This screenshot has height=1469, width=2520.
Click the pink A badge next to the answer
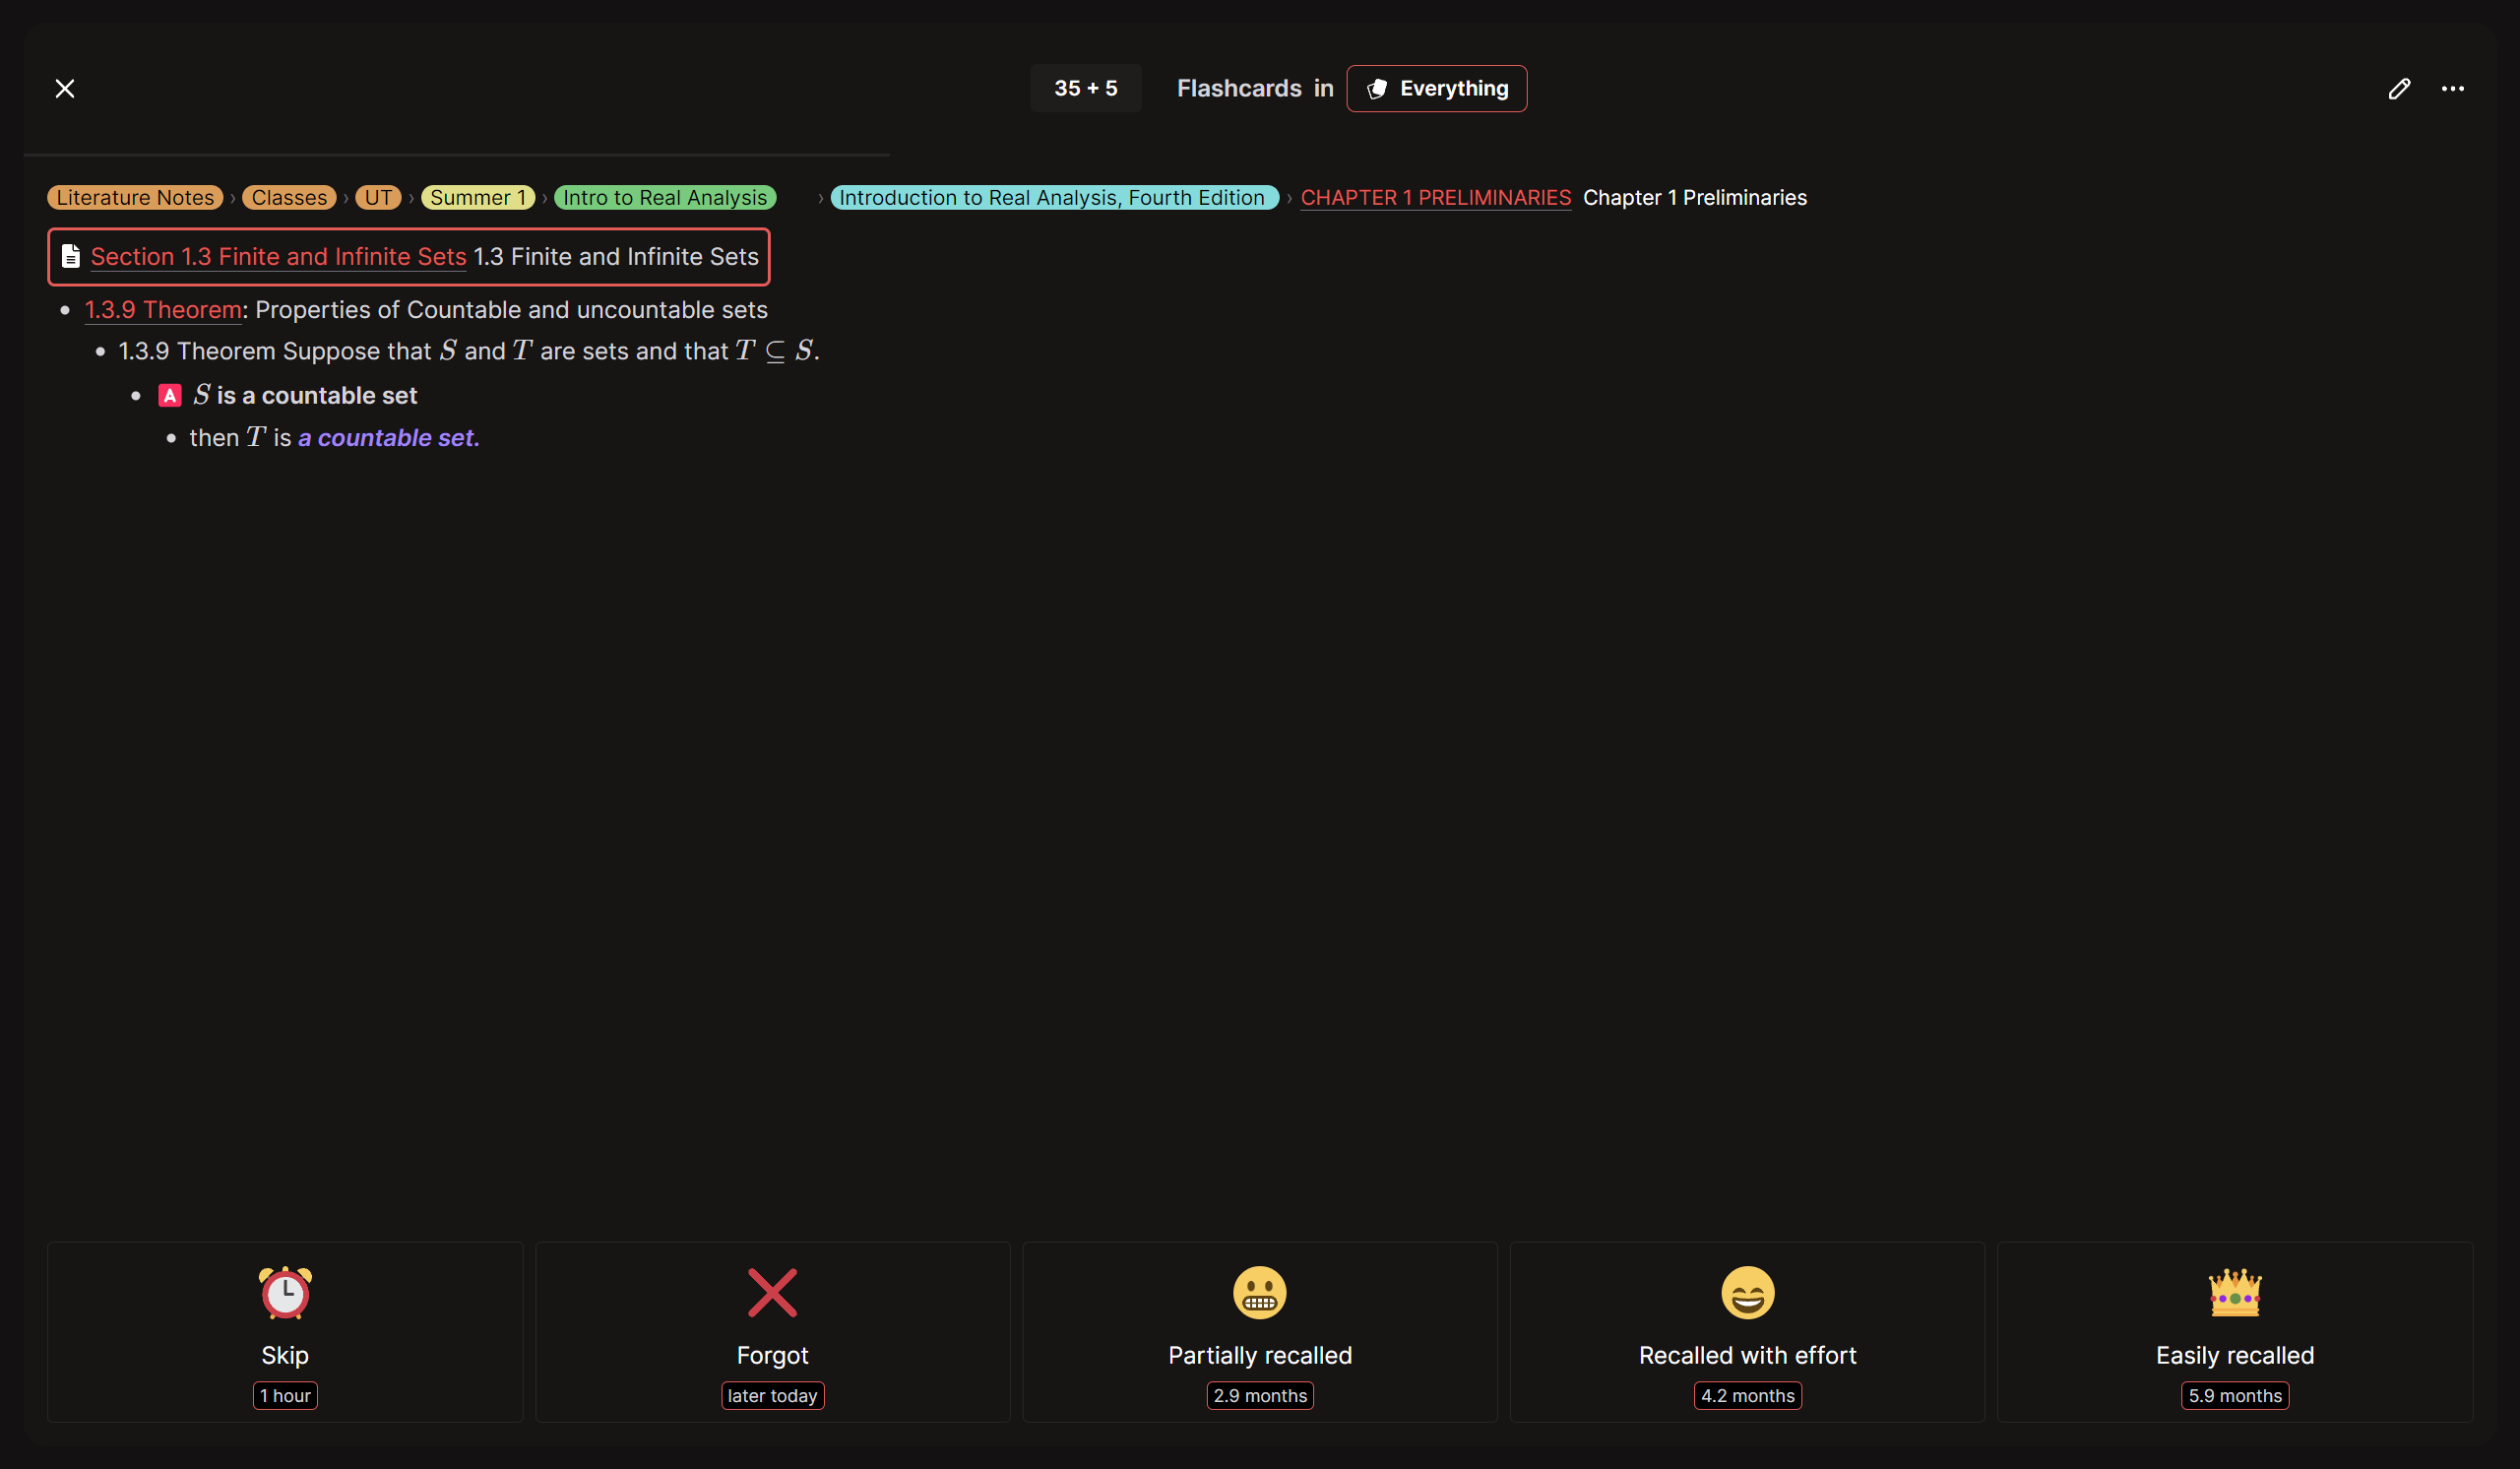[170, 395]
